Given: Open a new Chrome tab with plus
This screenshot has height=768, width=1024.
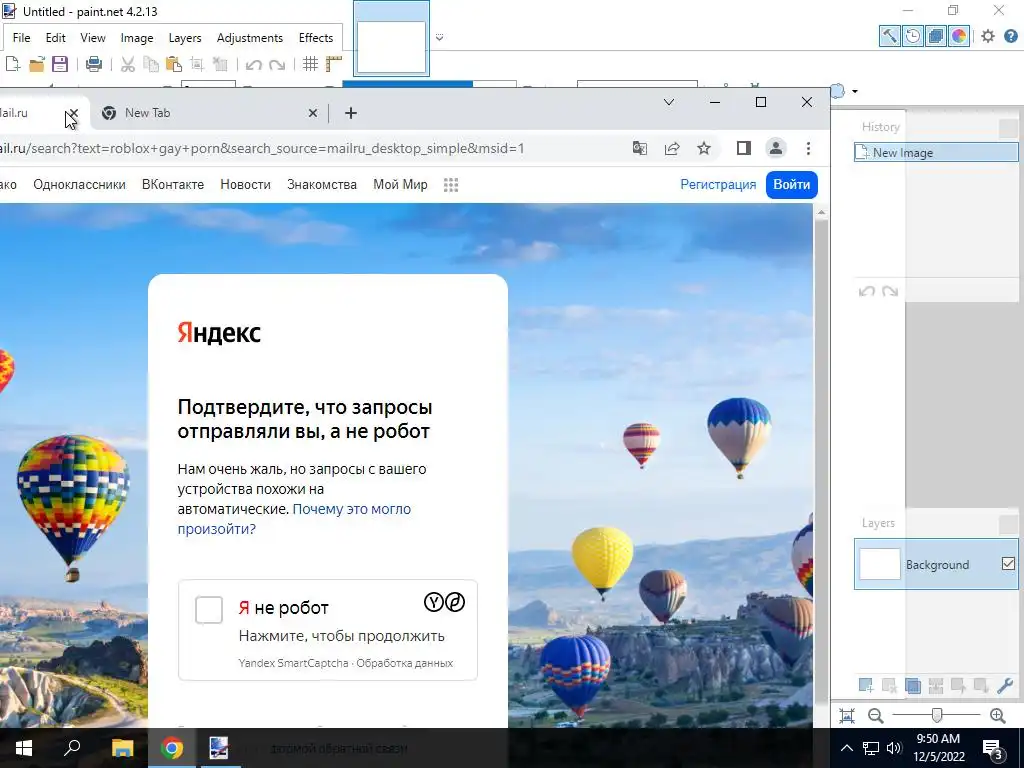Looking at the screenshot, I should (x=351, y=113).
